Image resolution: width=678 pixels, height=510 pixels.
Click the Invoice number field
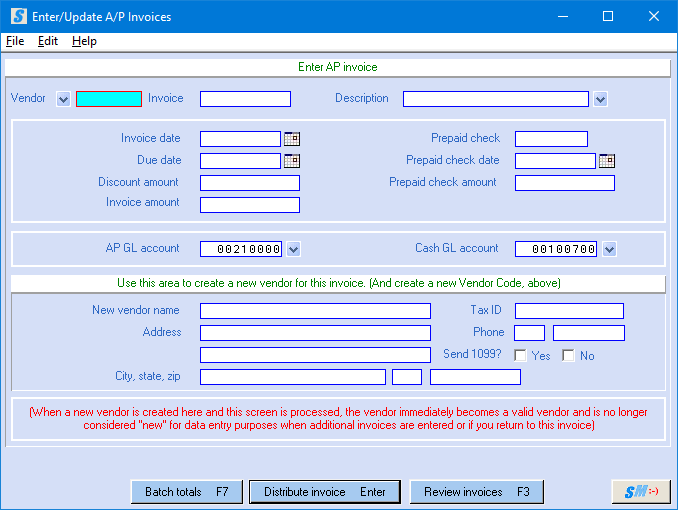[245, 99]
